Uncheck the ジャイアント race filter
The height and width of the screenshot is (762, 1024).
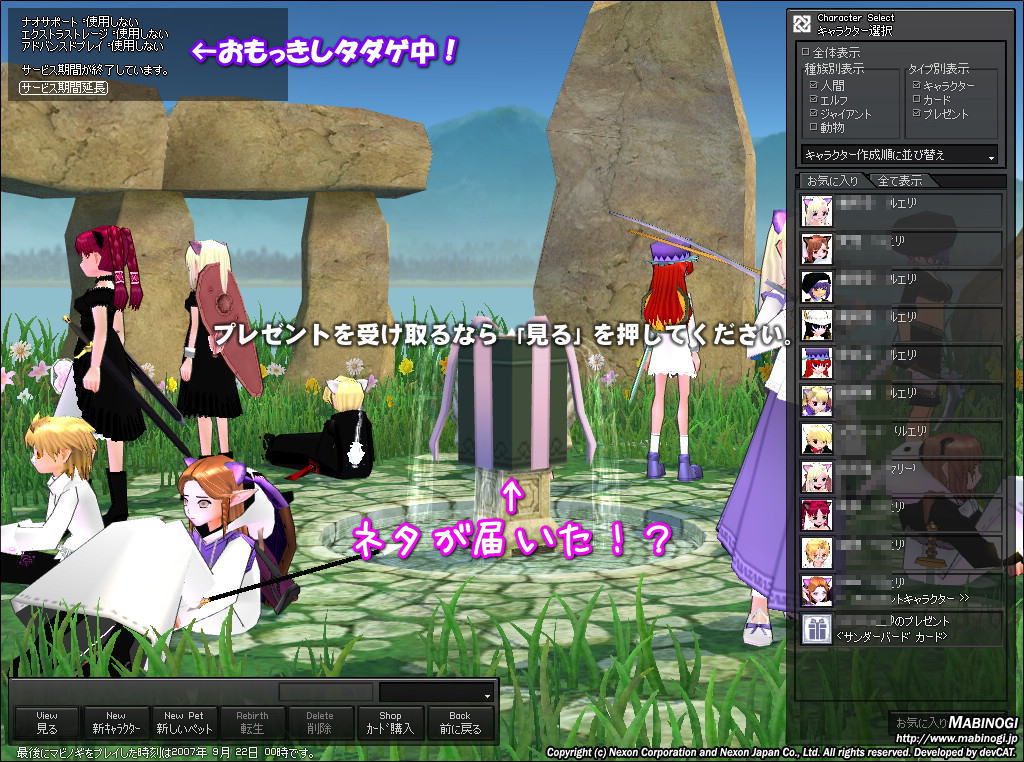click(813, 113)
